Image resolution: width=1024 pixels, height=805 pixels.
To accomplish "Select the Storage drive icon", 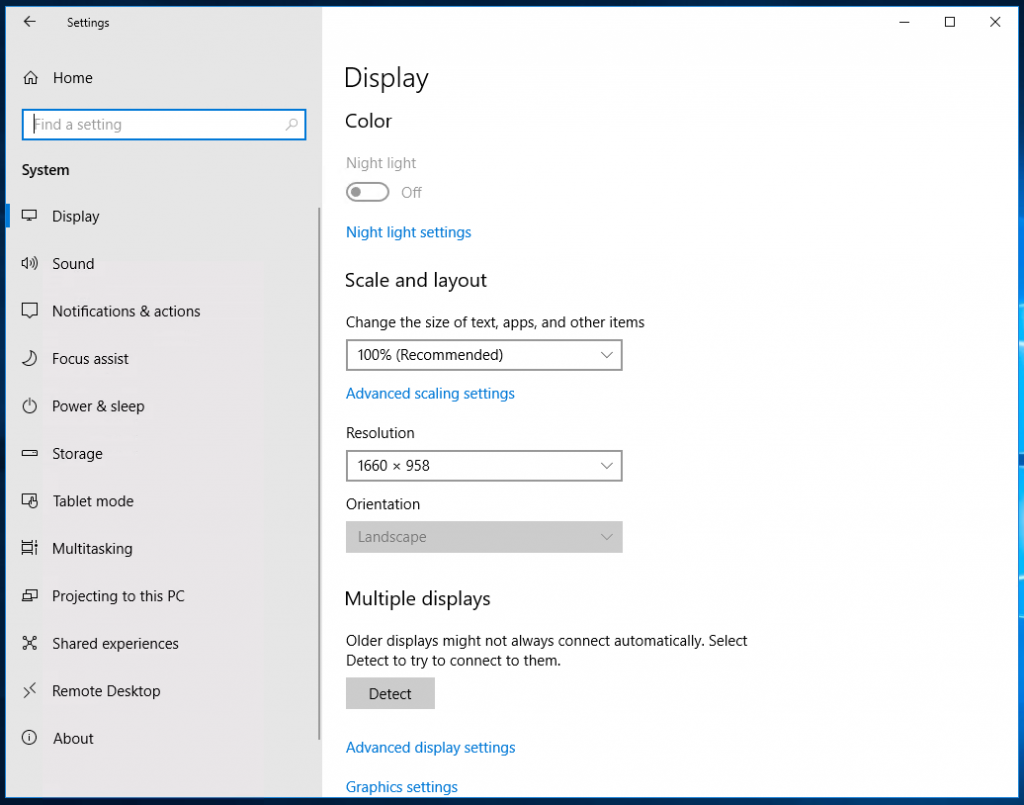I will point(30,453).
